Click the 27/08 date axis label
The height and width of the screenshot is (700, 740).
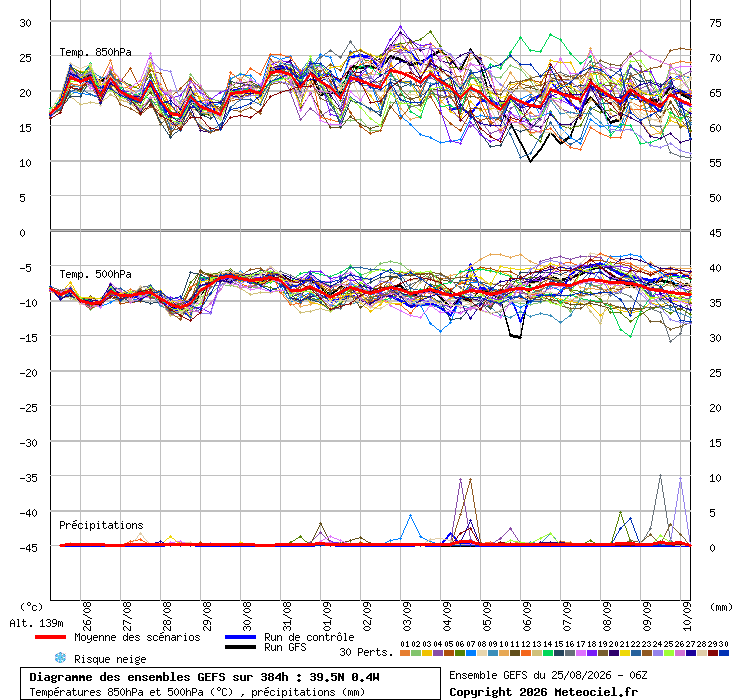click(127, 616)
